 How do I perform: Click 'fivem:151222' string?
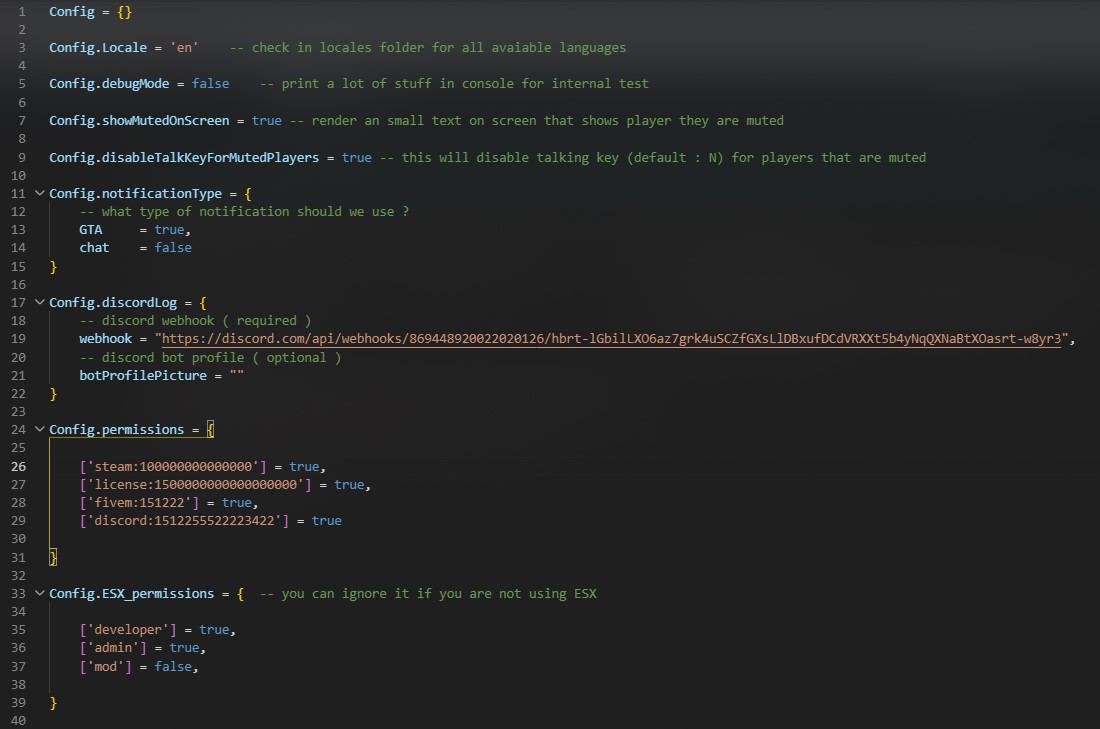pyautogui.click(x=139, y=503)
